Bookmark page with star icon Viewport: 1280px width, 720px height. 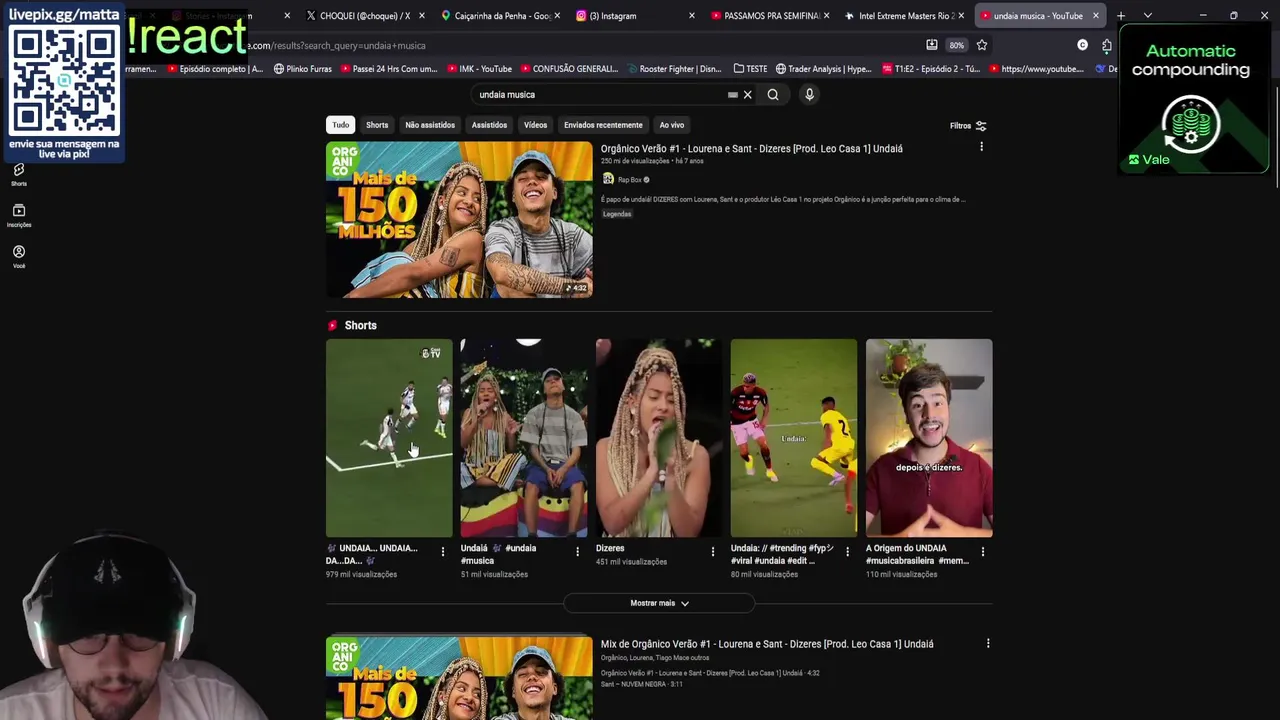click(982, 45)
